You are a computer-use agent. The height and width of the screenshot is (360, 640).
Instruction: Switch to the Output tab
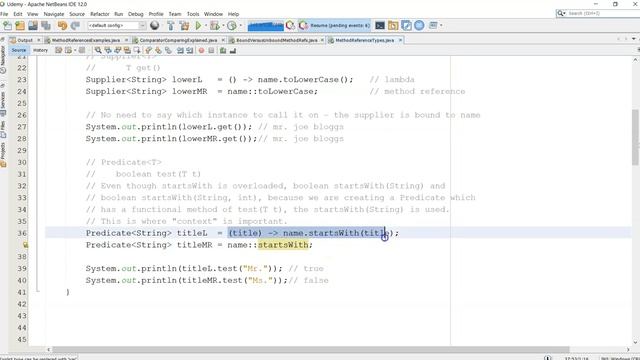pos(24,40)
